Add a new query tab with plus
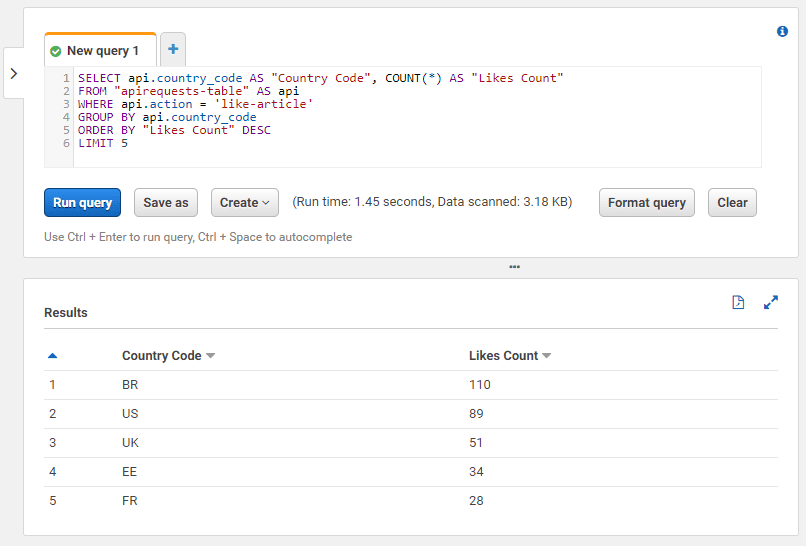 (173, 49)
